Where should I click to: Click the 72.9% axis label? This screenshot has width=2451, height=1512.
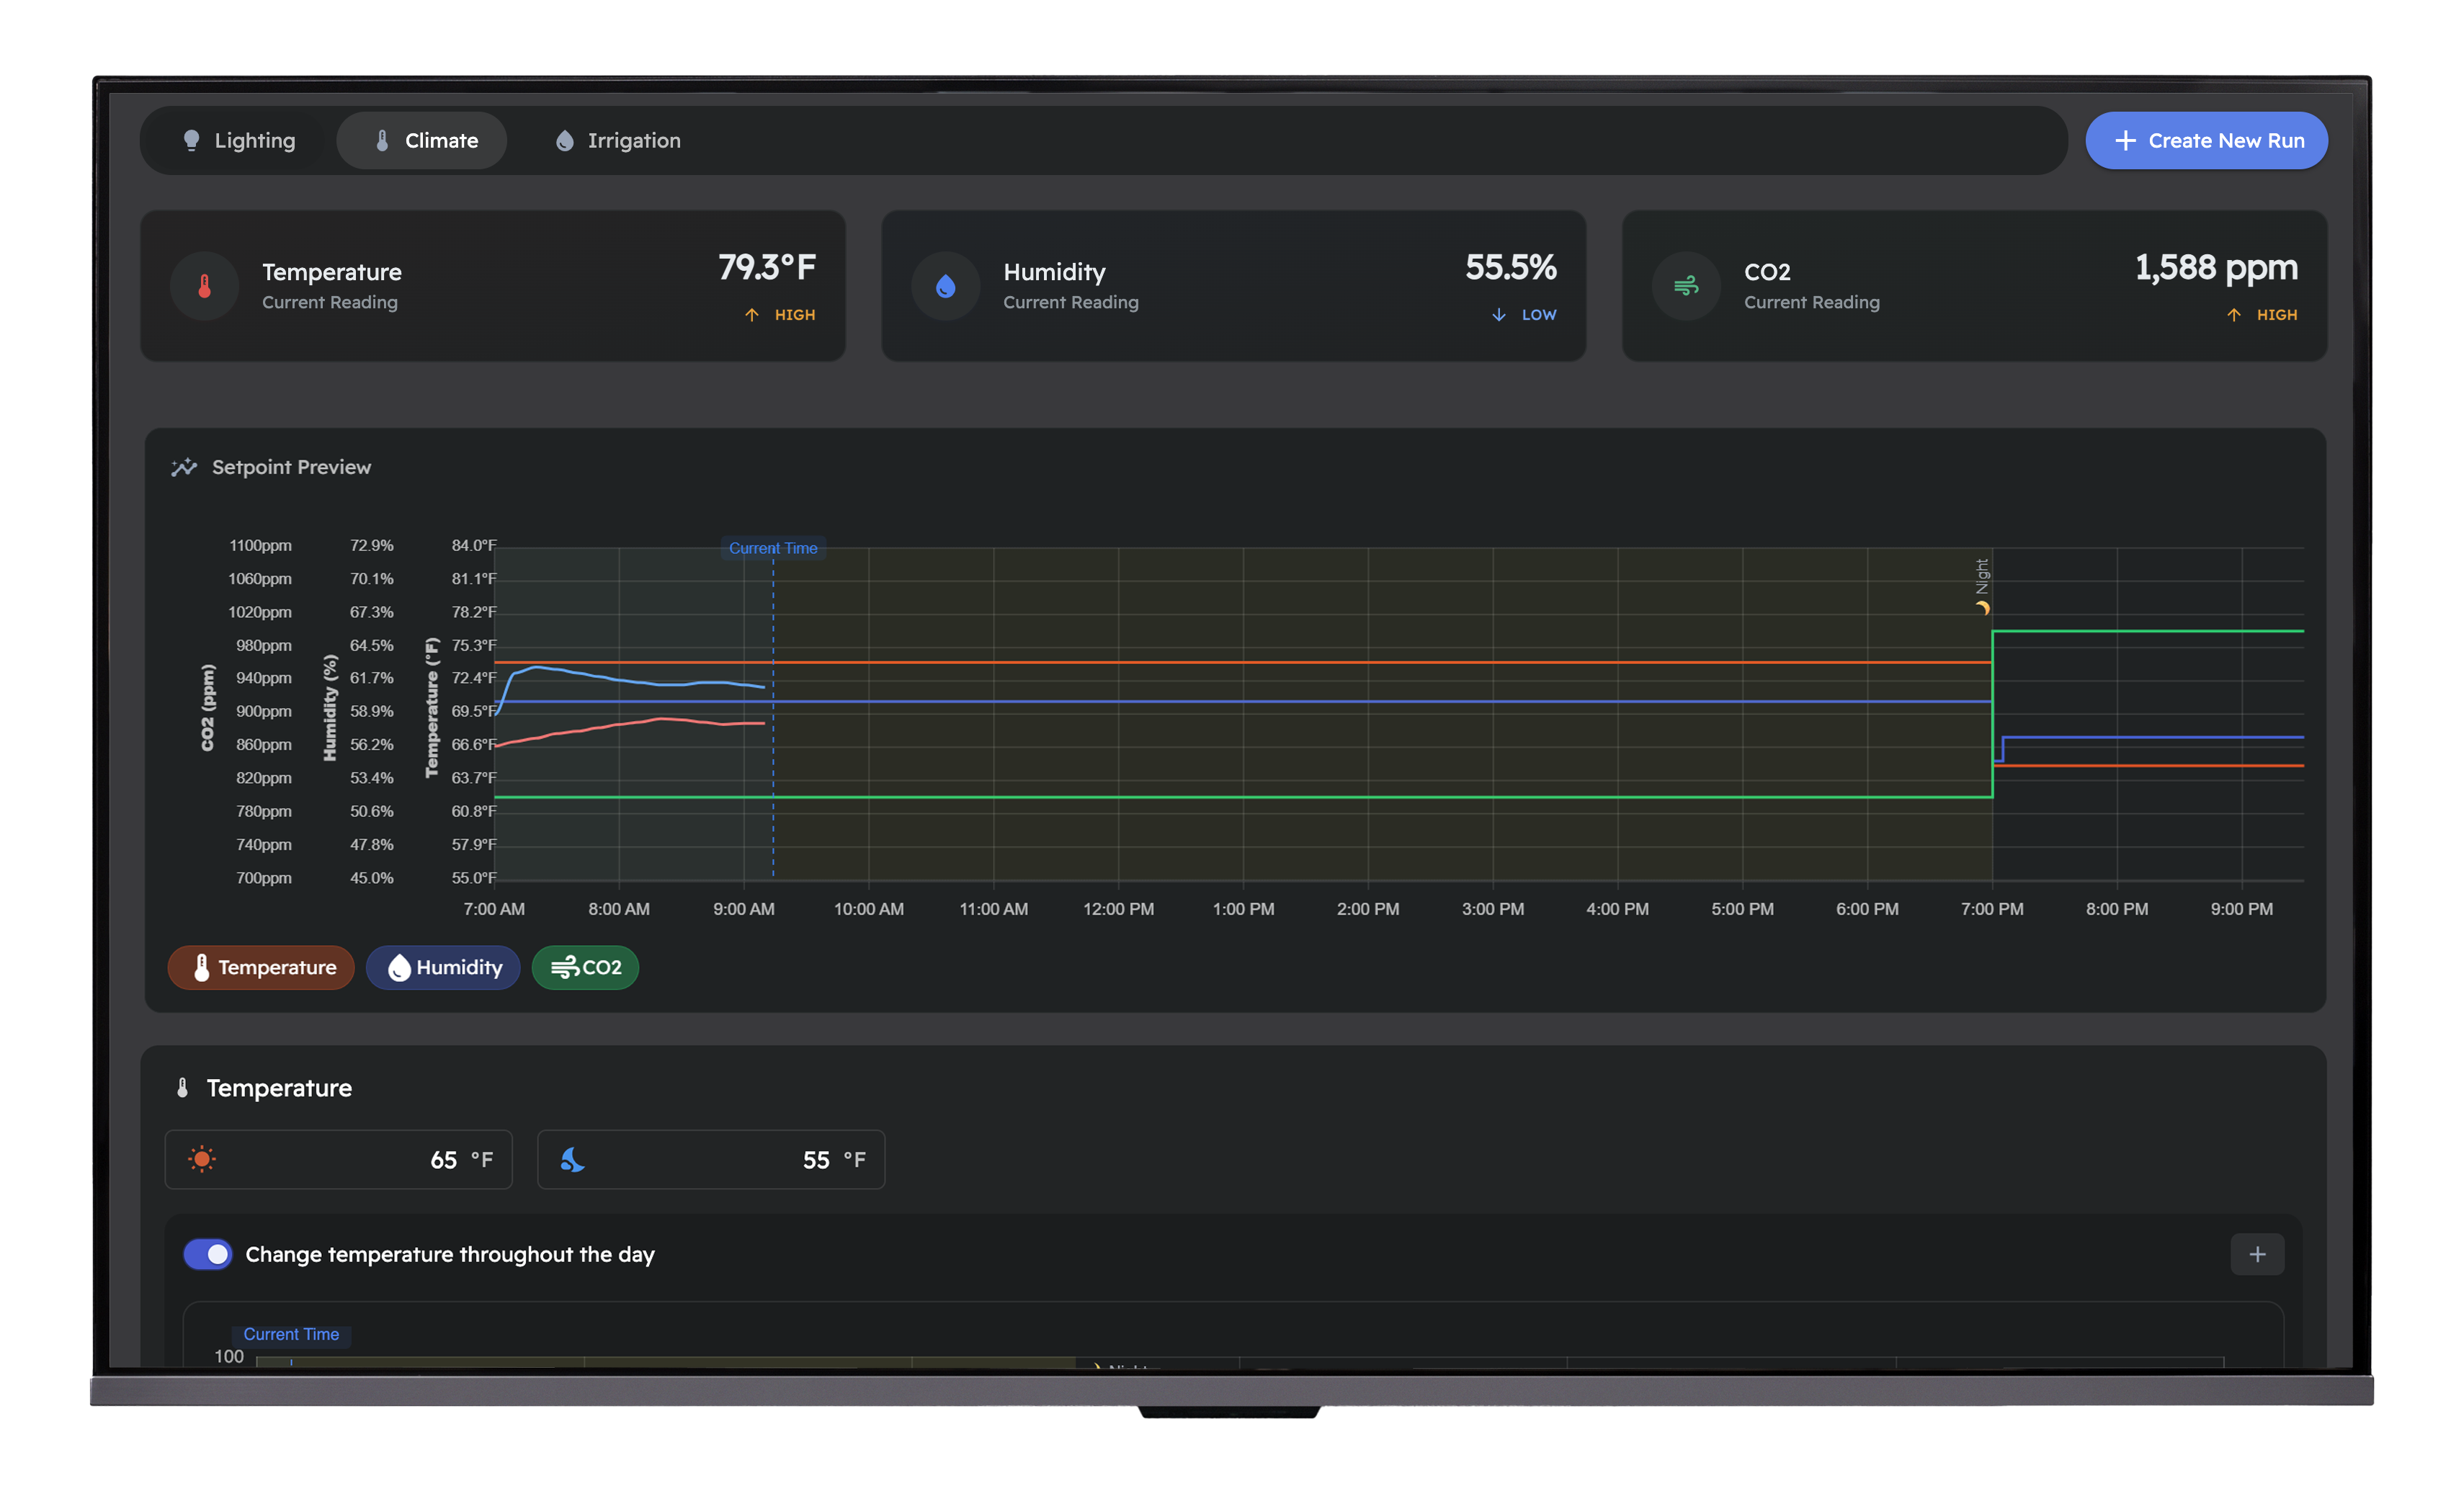(x=371, y=546)
